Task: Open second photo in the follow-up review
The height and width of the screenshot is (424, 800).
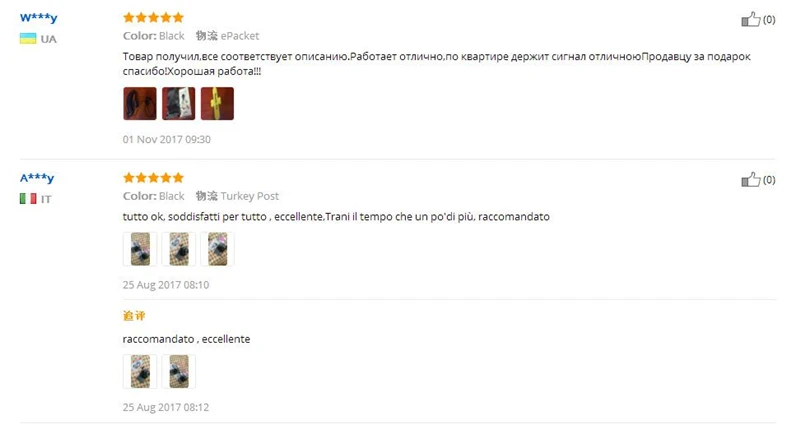Action: coord(179,371)
